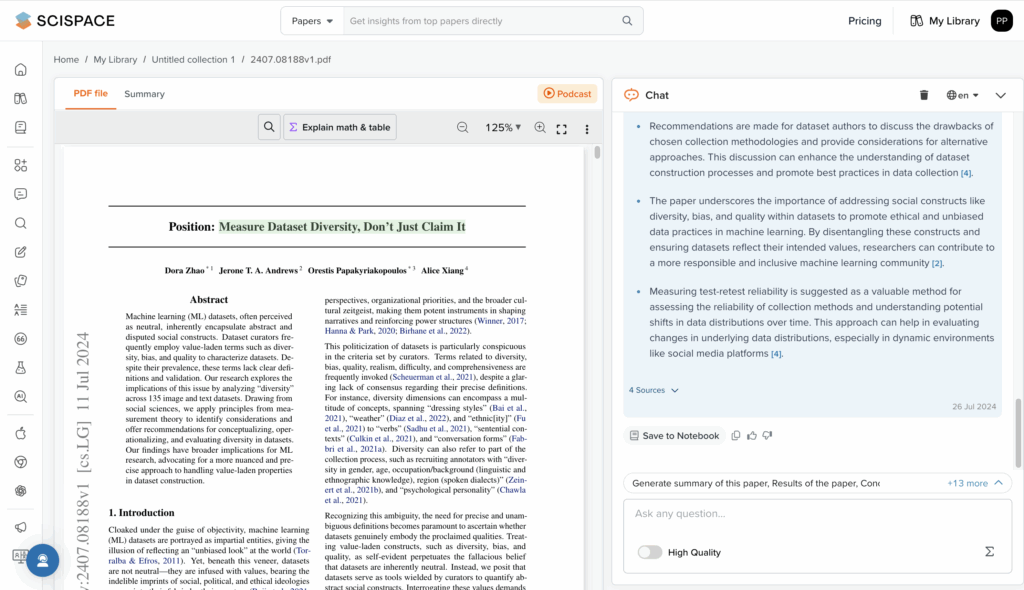This screenshot has width=1024, height=590.
Task: Open the Pricing link
Action: coord(864,21)
